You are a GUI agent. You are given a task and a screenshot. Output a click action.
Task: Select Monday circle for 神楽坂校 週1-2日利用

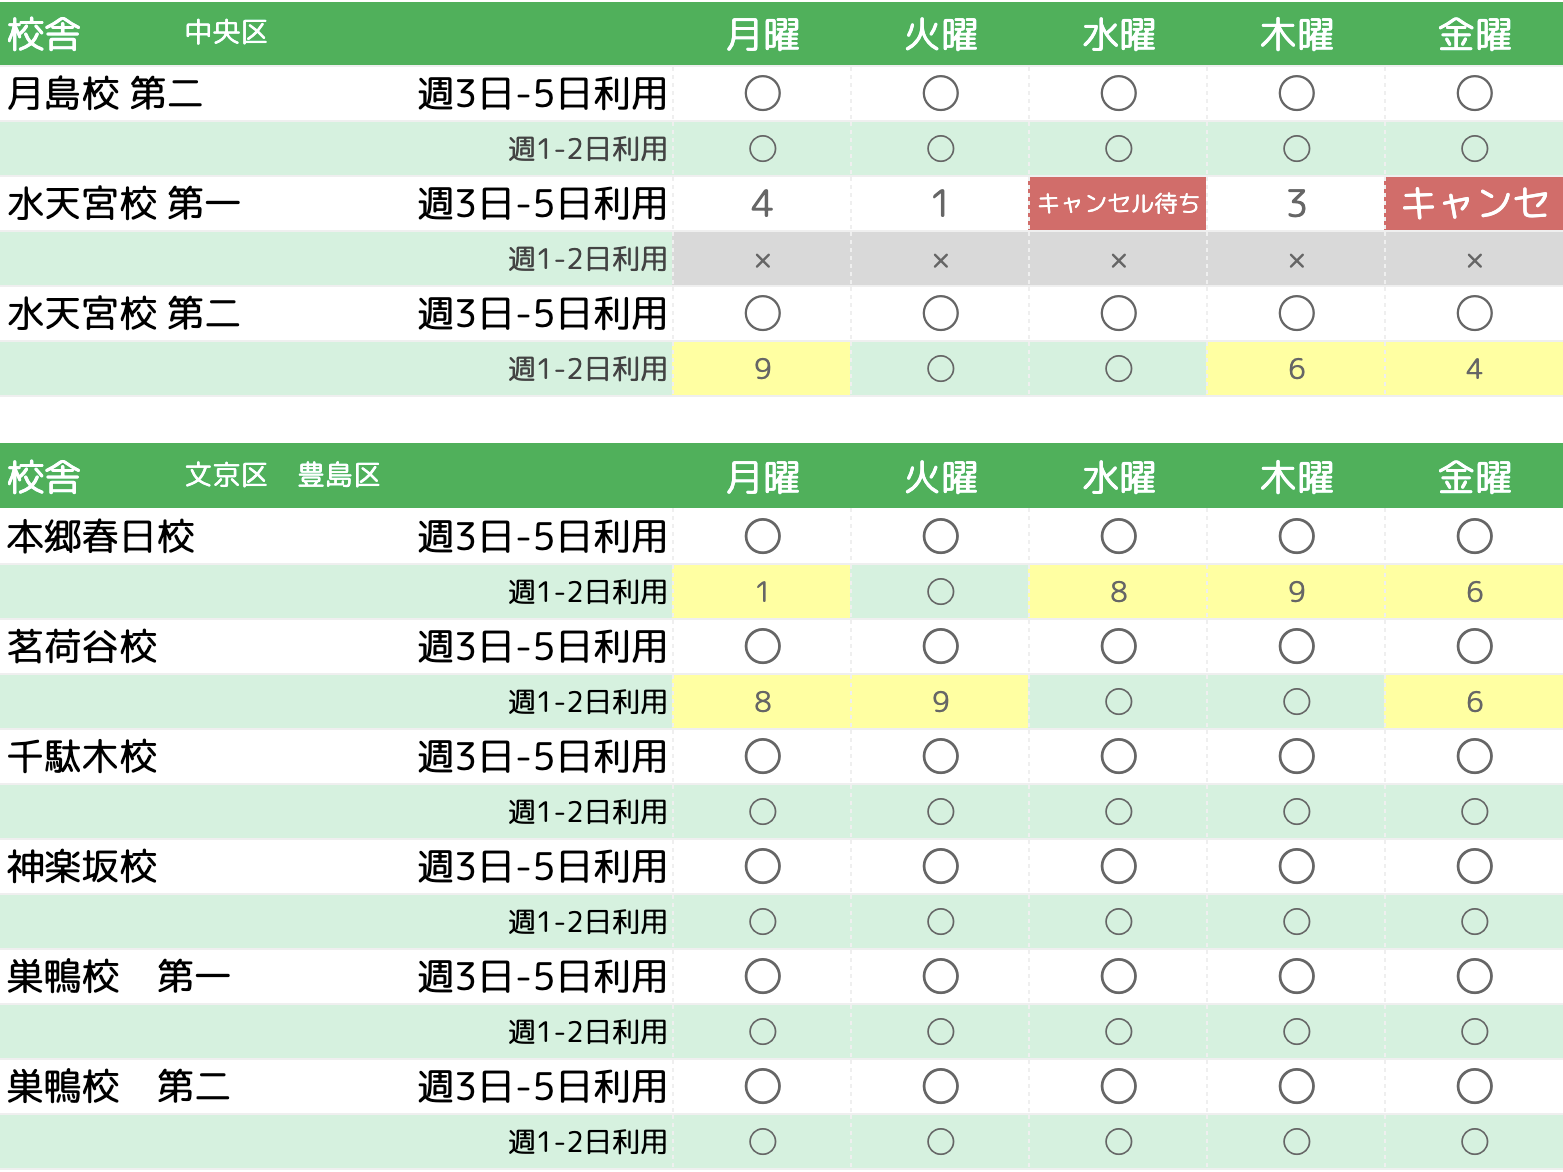pos(762,922)
